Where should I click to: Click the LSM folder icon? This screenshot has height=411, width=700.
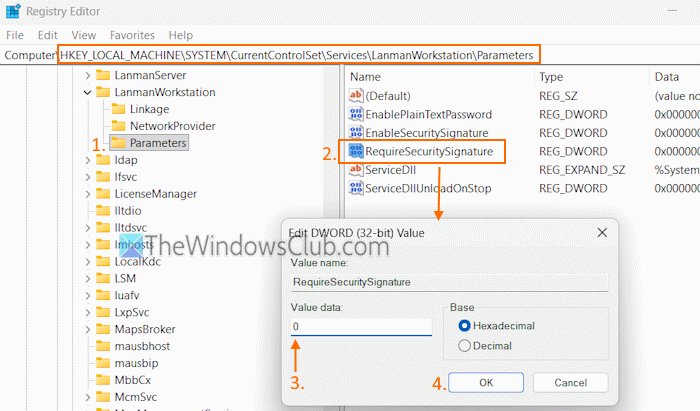(x=103, y=278)
